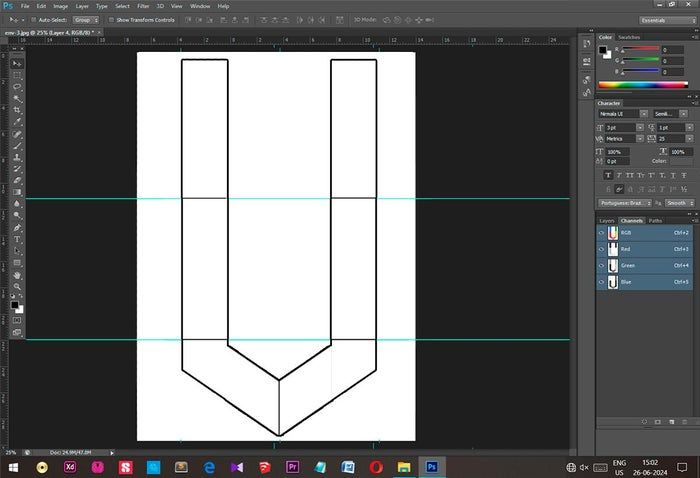The height and width of the screenshot is (478, 700).
Task: Open Adobe XD from the taskbar
Action: click(69, 466)
